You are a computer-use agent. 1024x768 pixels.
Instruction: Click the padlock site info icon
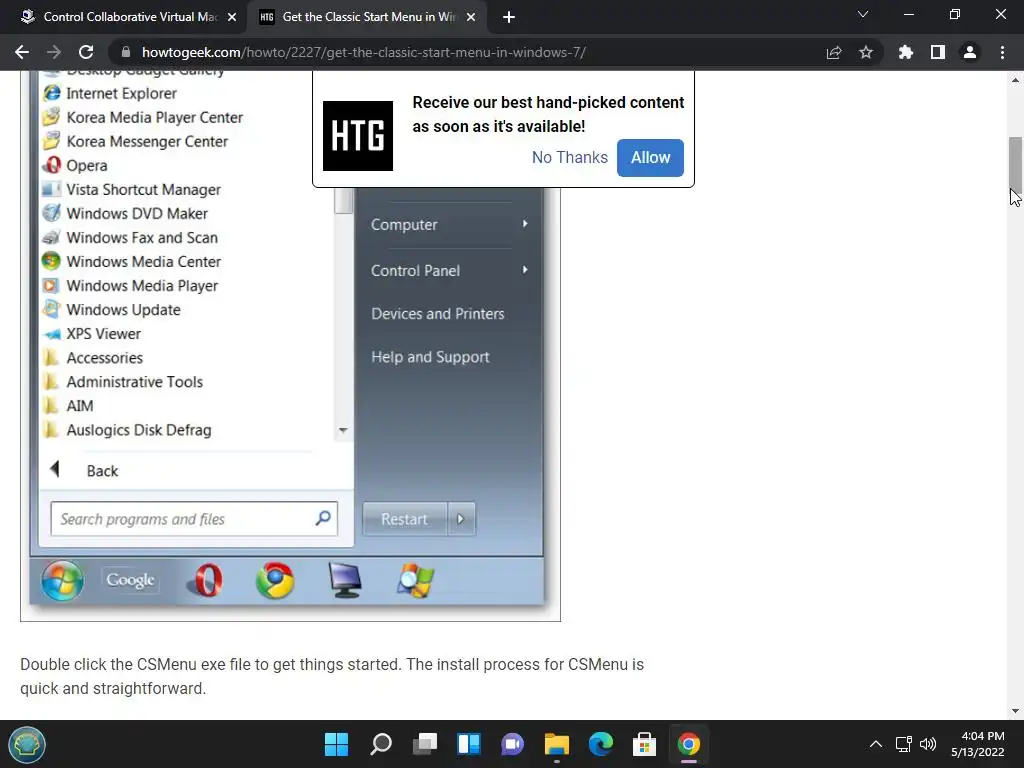pyautogui.click(x=126, y=52)
